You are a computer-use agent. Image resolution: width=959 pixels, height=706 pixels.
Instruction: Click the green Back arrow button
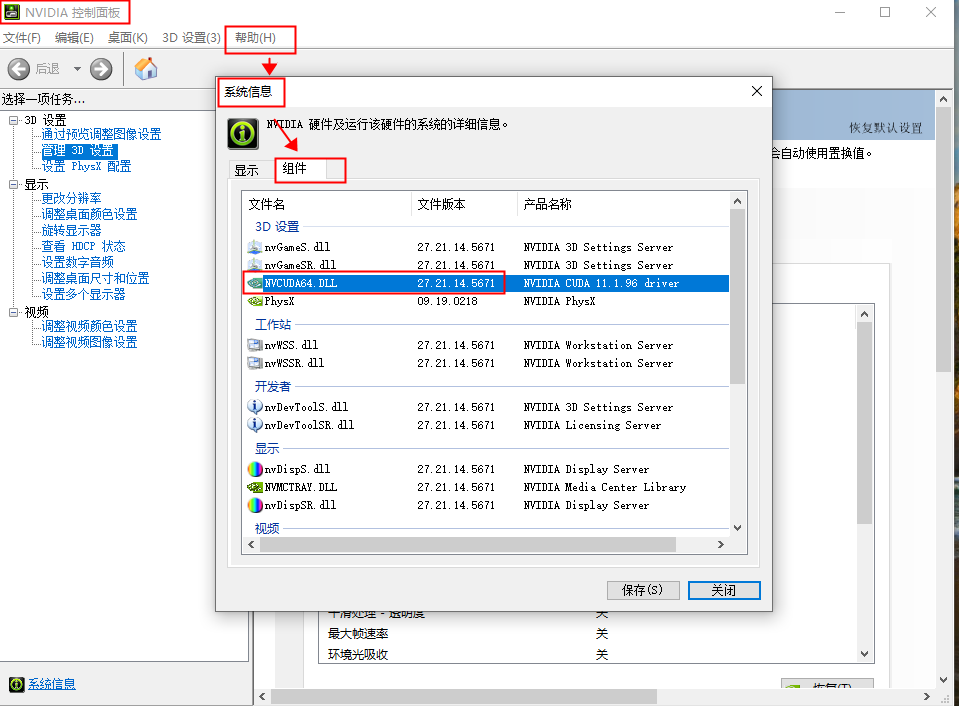pyautogui.click(x=19, y=69)
